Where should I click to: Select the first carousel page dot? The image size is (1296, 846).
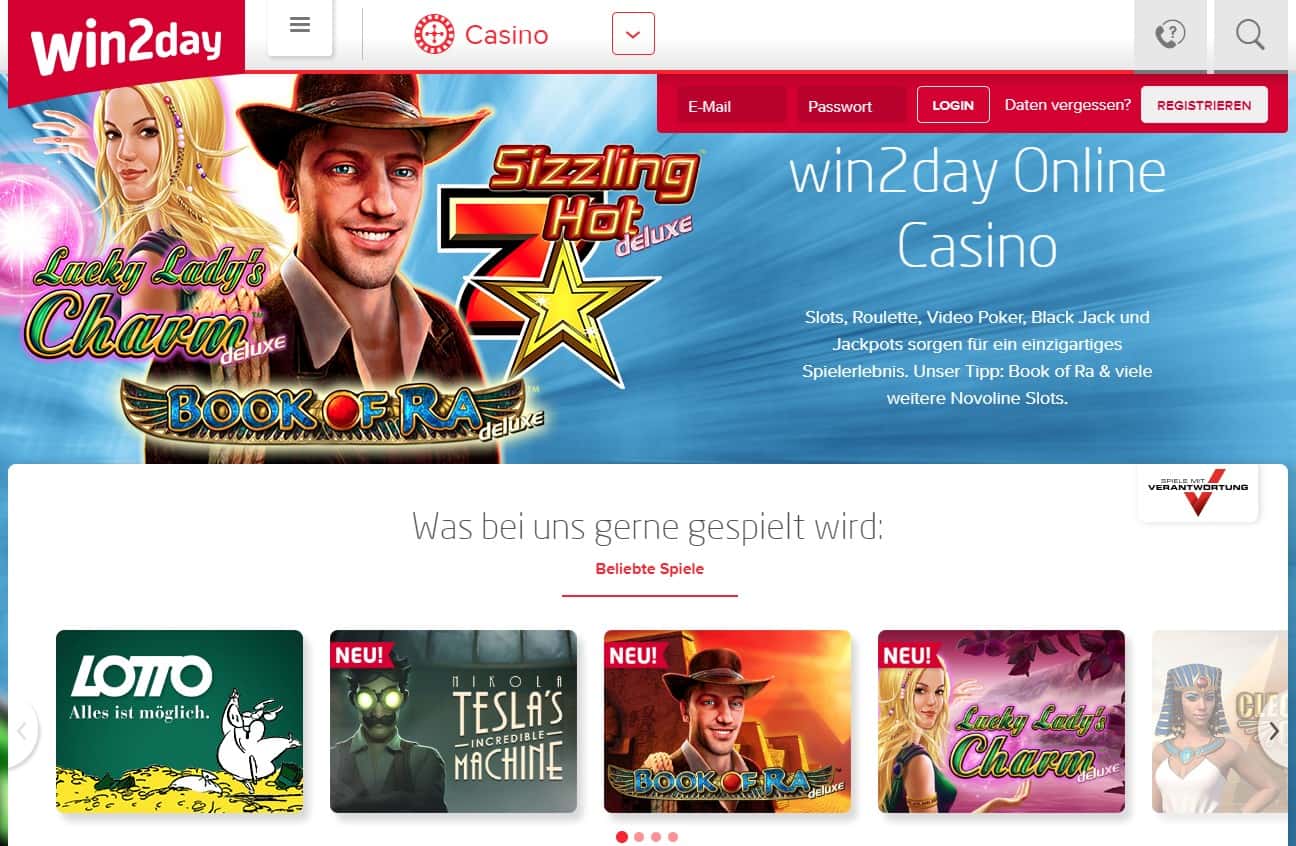click(622, 837)
